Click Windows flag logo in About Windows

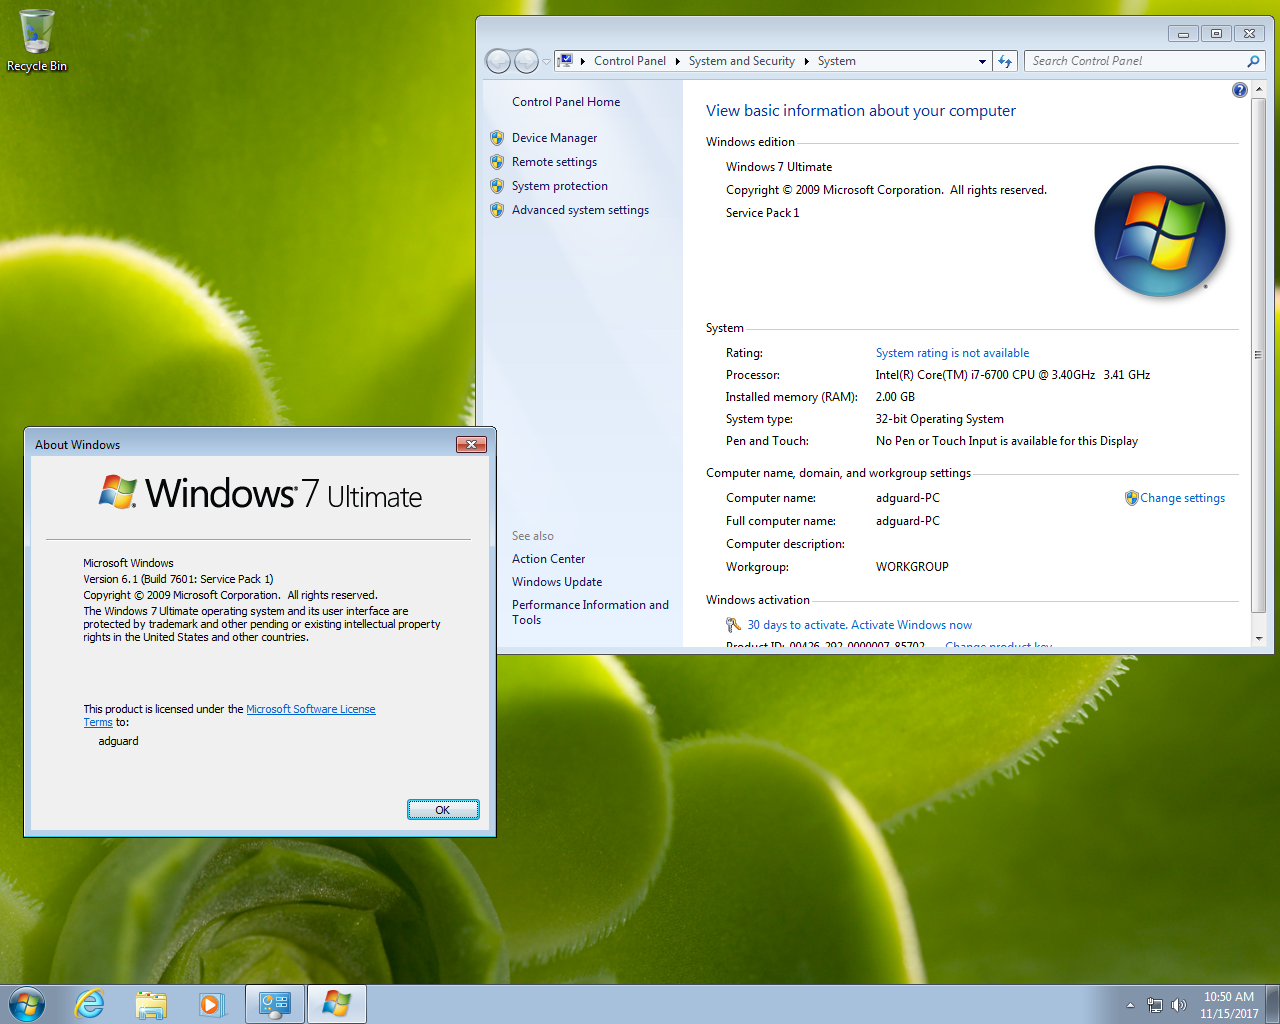118,492
